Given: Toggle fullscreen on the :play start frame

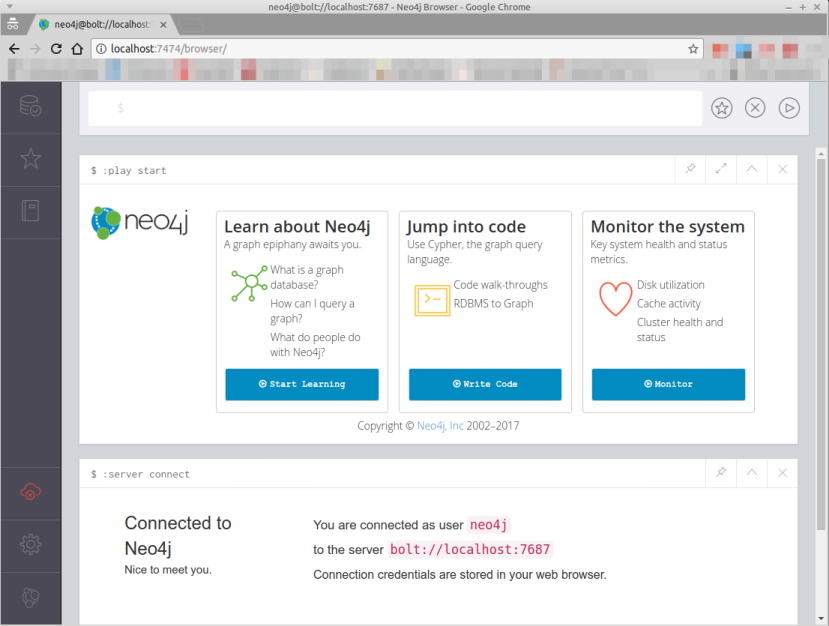Looking at the screenshot, I should 721,169.
